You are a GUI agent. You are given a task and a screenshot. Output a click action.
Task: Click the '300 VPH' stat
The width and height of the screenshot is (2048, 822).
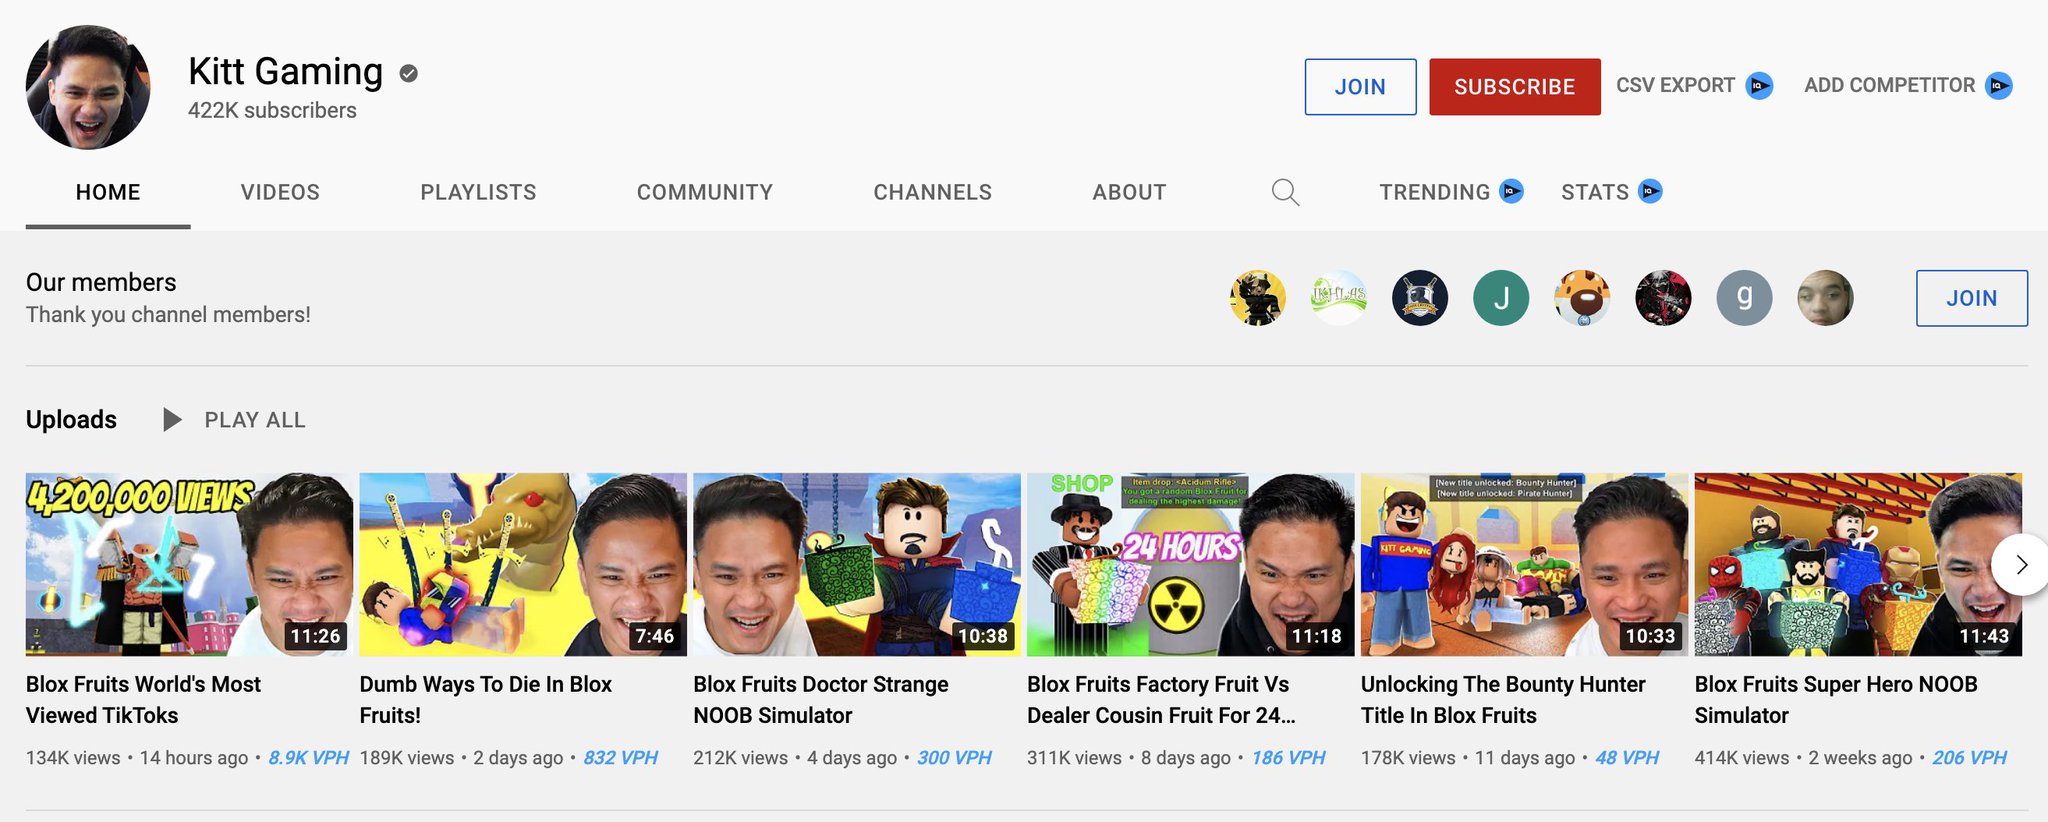[954, 758]
